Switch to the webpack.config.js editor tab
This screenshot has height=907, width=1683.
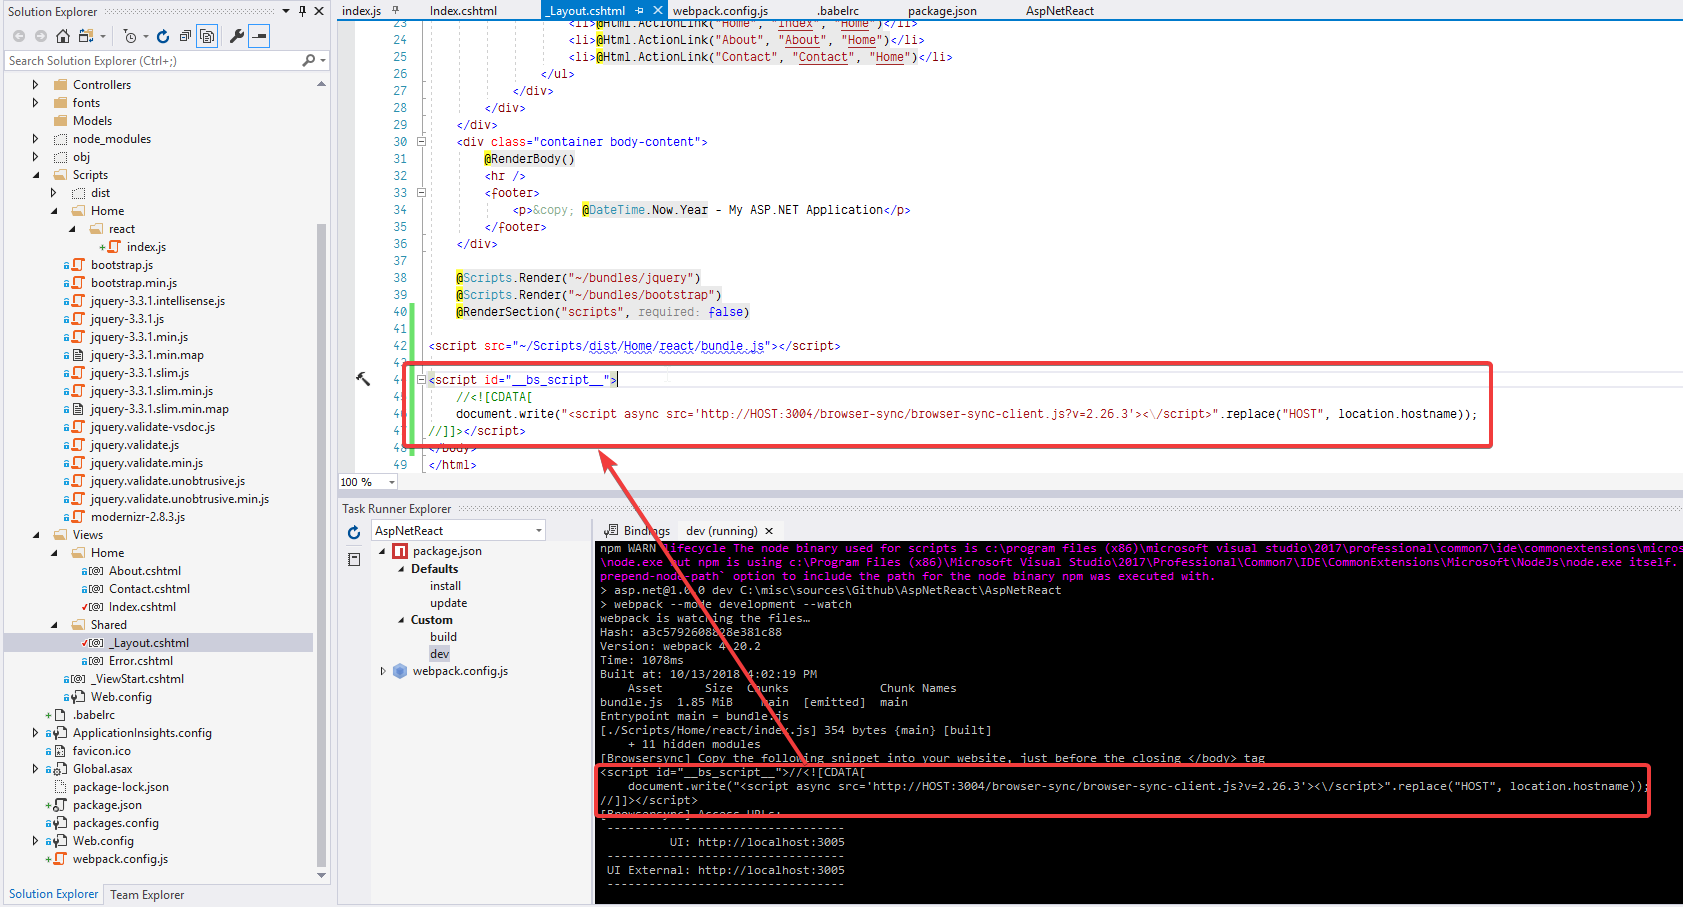click(720, 11)
